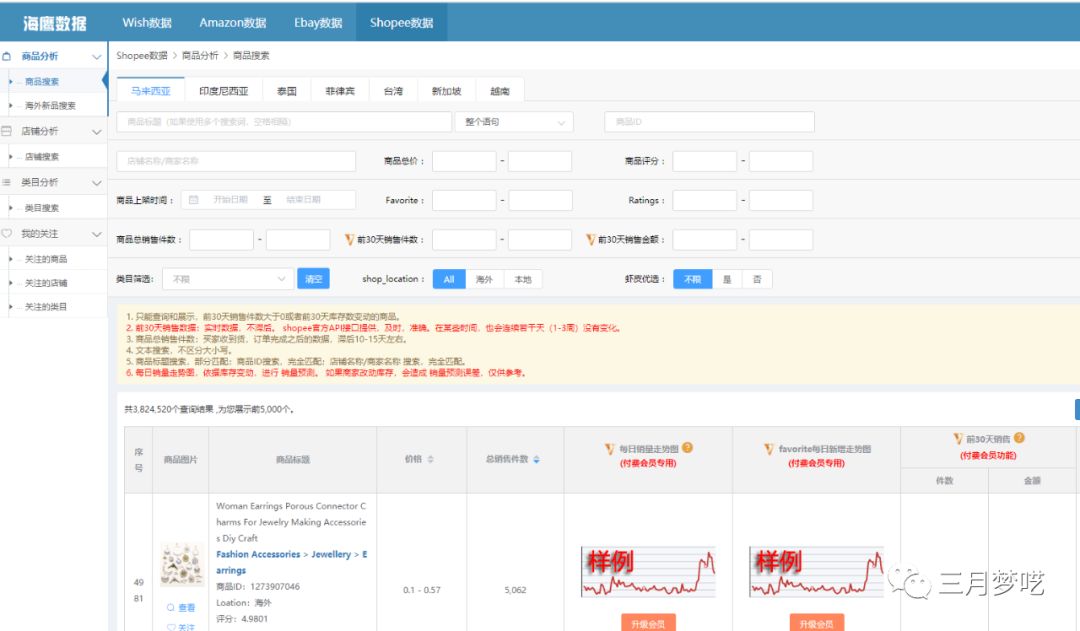Choose 是 for the 虾皮优选 option
This screenshot has height=631, width=1080.
pos(727,279)
